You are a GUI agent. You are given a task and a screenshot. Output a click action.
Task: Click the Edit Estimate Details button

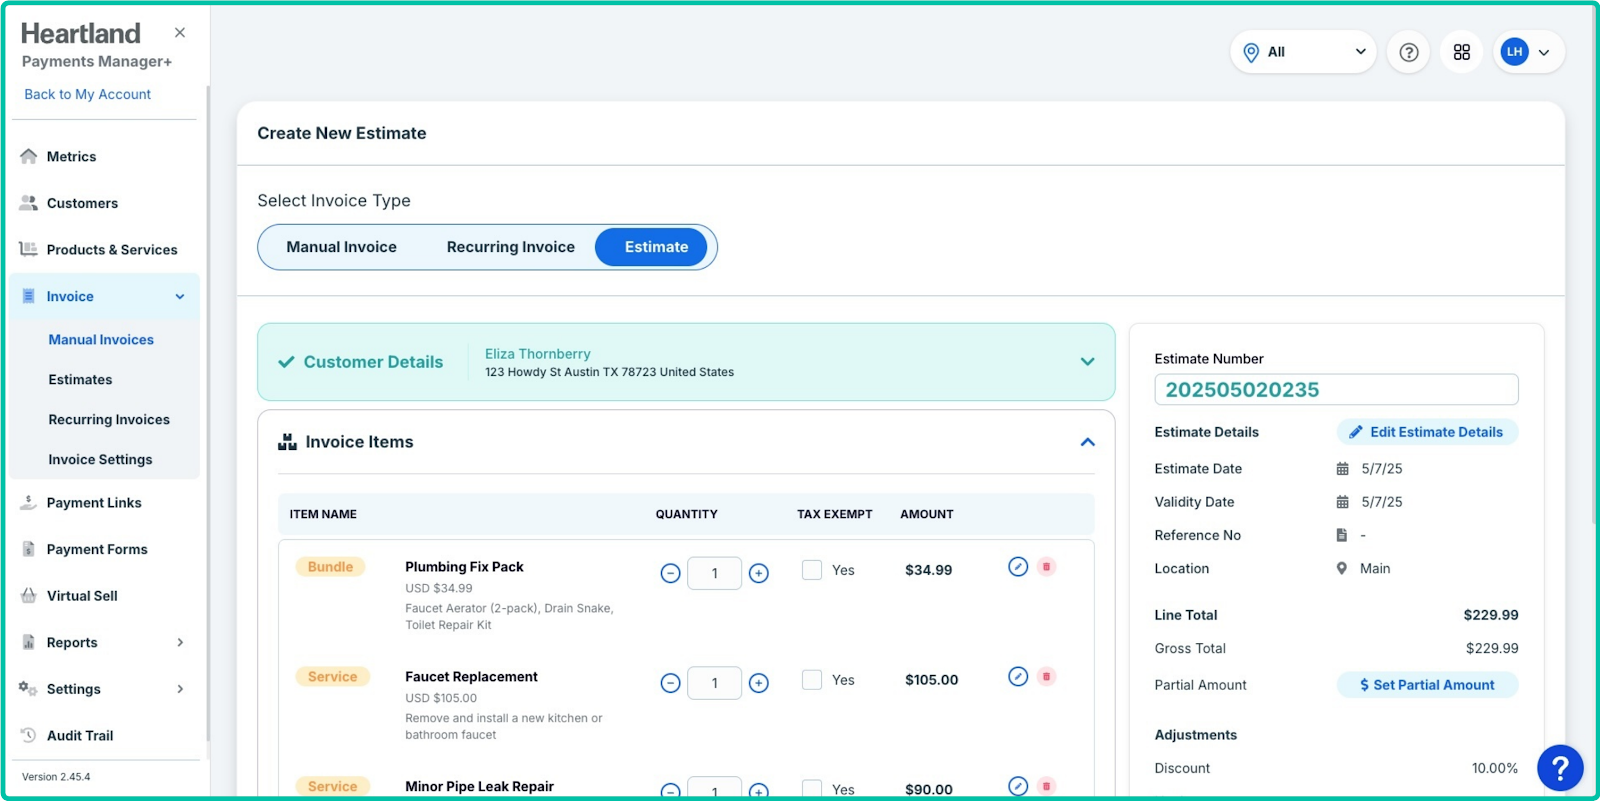(1426, 432)
